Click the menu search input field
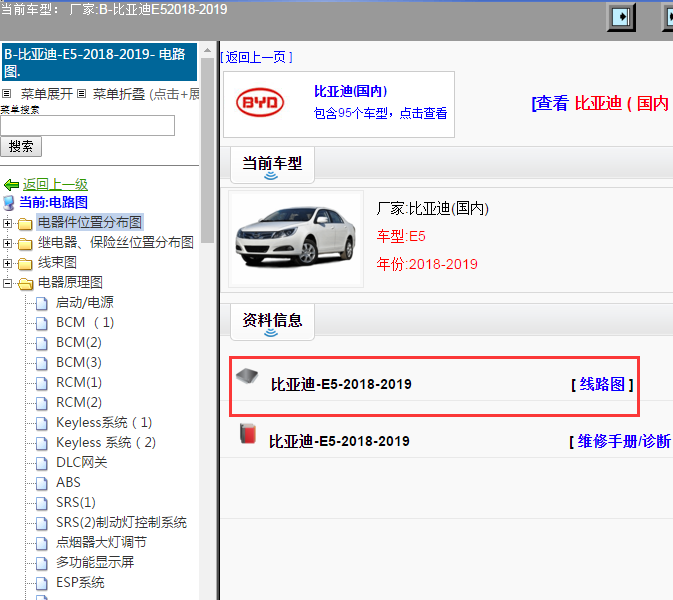The image size is (673, 600). (x=88, y=125)
